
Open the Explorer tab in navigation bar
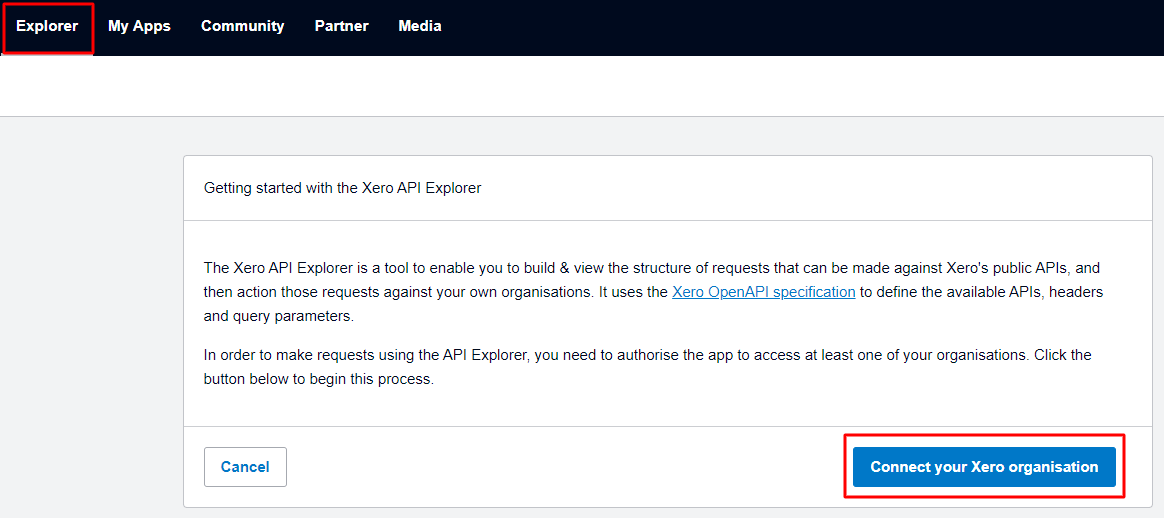[47, 27]
